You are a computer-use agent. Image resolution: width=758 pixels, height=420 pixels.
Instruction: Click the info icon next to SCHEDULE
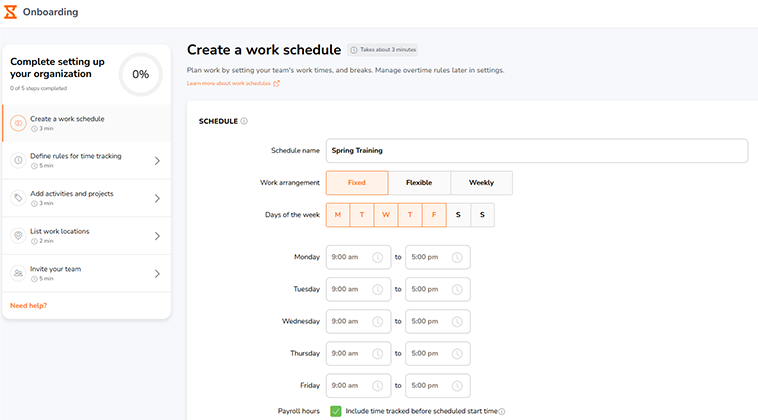tap(244, 122)
